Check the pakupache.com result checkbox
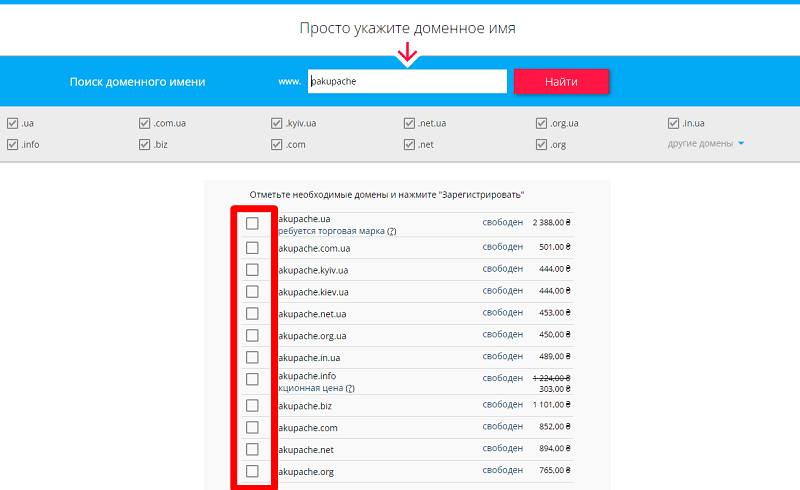This screenshot has height=490, width=800. 252,427
